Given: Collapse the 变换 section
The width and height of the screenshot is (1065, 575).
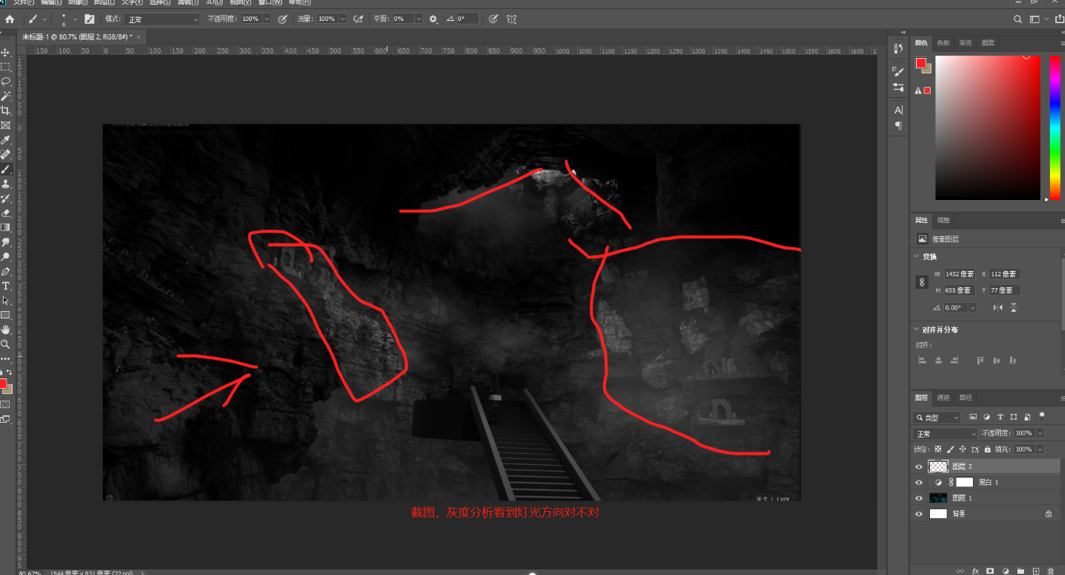Looking at the screenshot, I should [917, 257].
